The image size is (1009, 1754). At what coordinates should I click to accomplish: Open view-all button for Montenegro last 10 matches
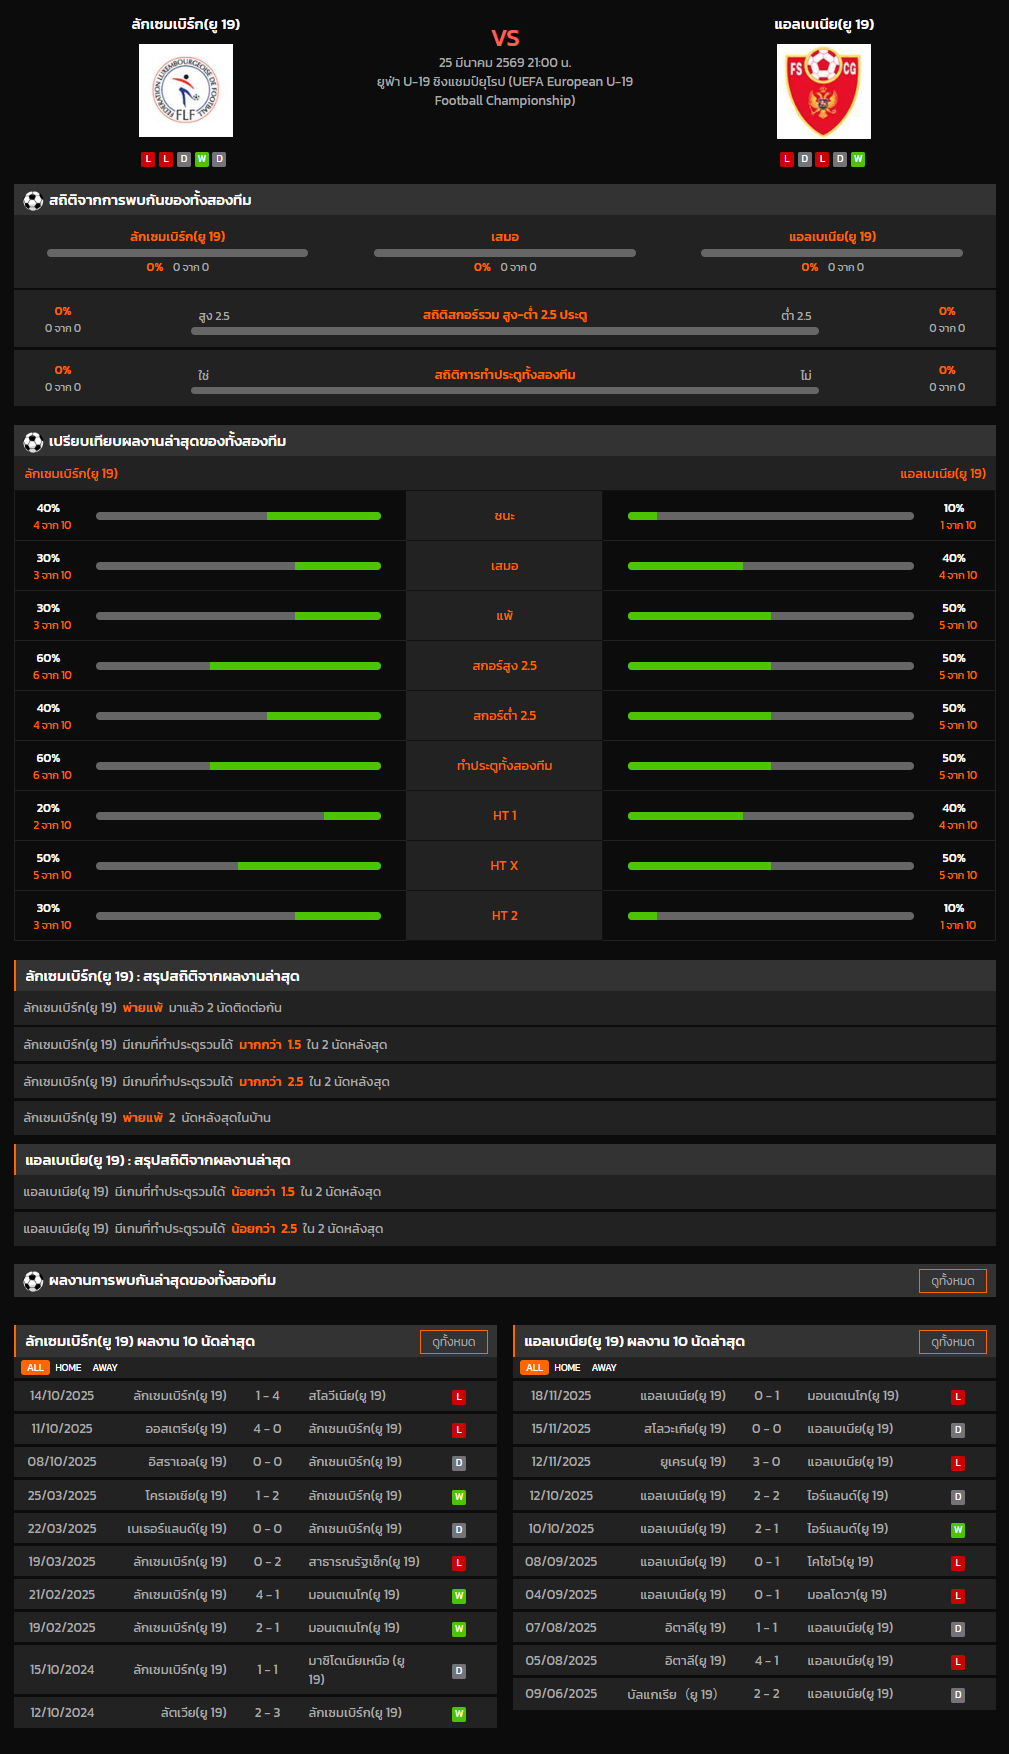952,1342
